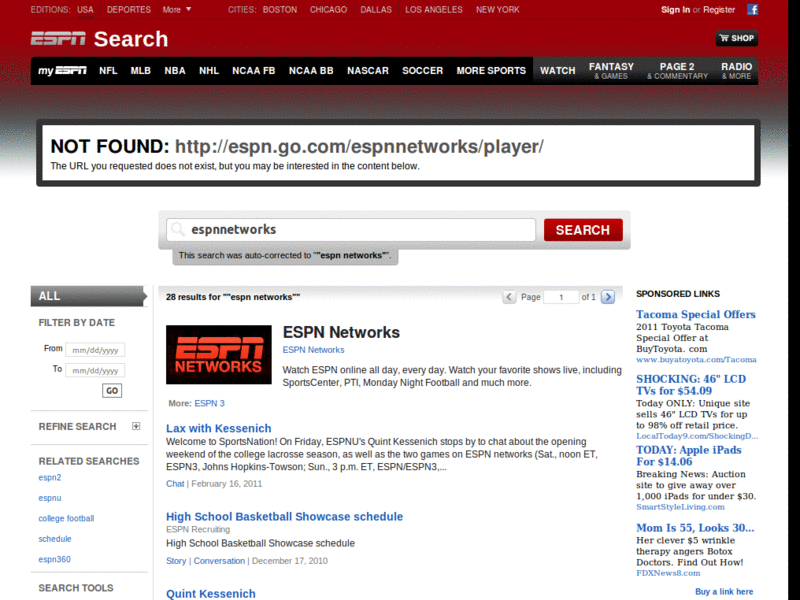
Task: Open the Mom Is 55 ad
Action: [695, 528]
